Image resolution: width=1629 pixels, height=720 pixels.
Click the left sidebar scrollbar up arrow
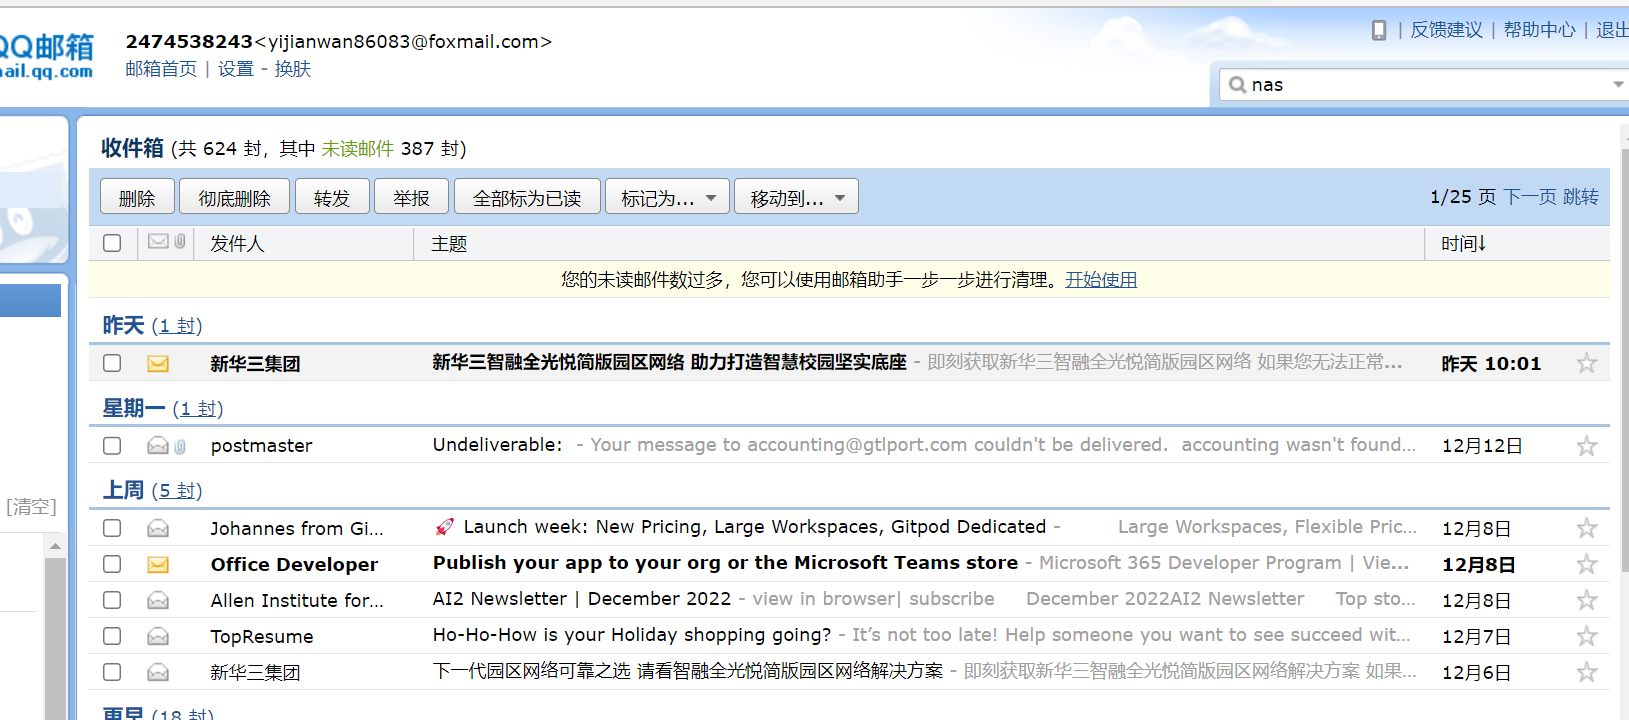coord(55,546)
